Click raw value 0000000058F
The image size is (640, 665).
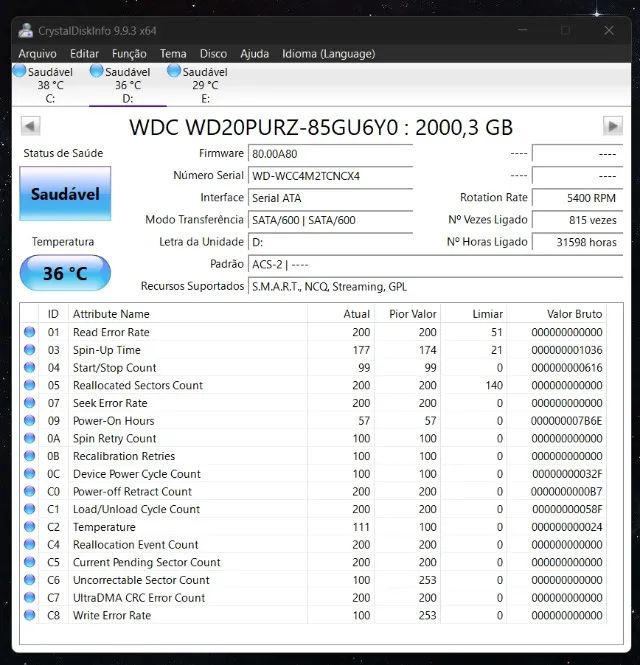(x=567, y=509)
